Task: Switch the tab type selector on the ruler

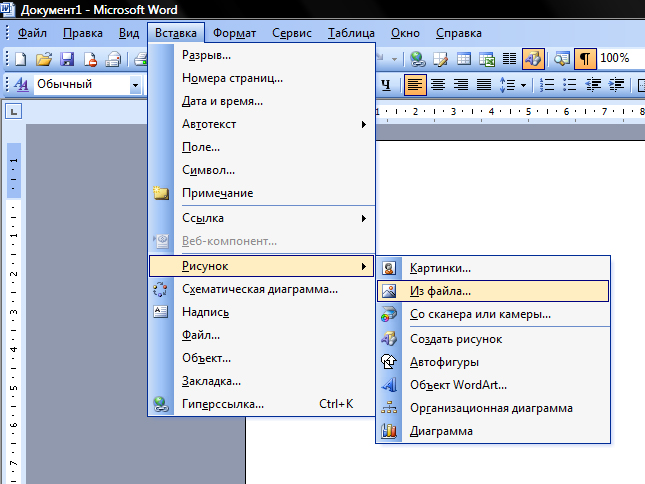Action: (x=14, y=111)
